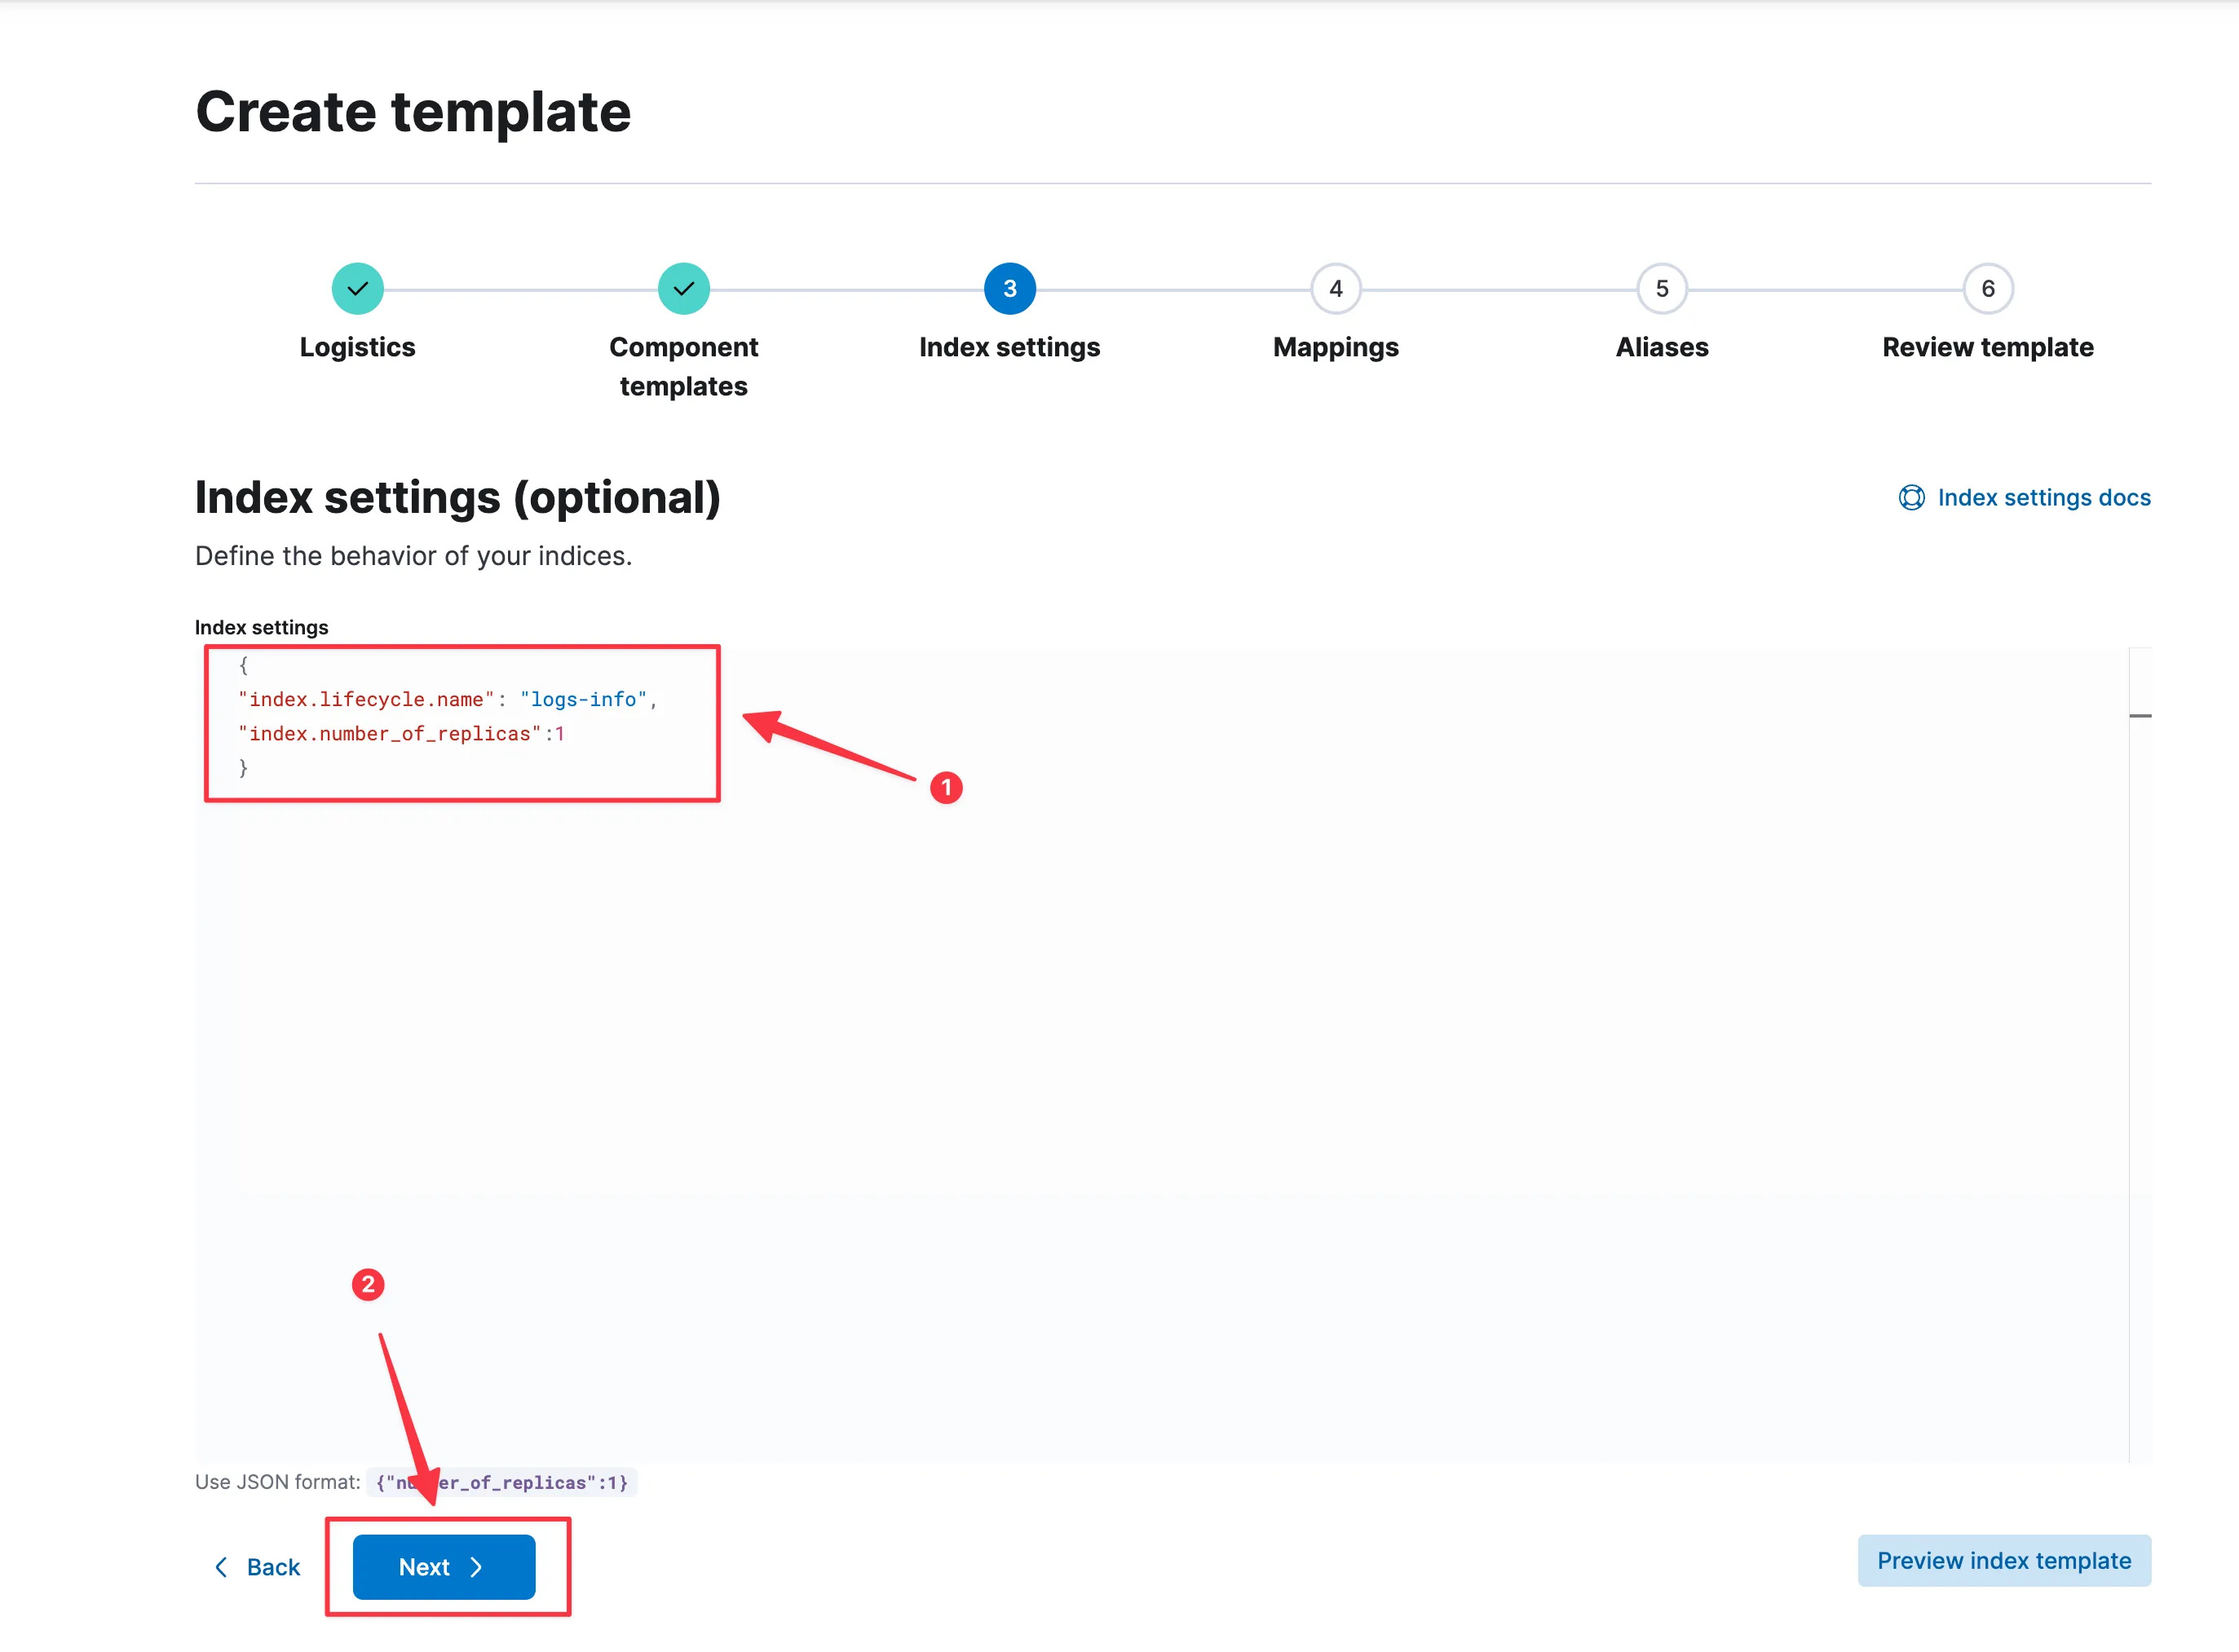The width and height of the screenshot is (2239, 1652).
Task: Click the help lifebuoy icon beside docs
Action: [x=1911, y=498]
